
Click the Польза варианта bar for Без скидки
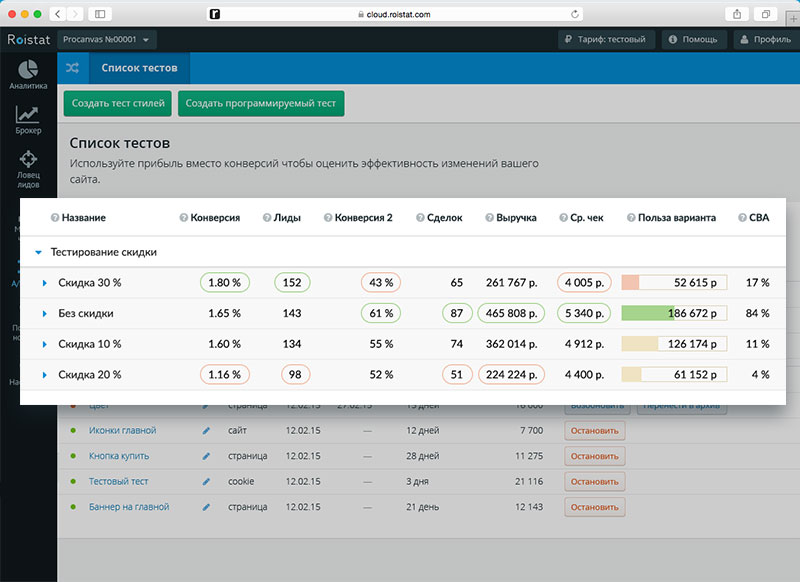coord(674,314)
